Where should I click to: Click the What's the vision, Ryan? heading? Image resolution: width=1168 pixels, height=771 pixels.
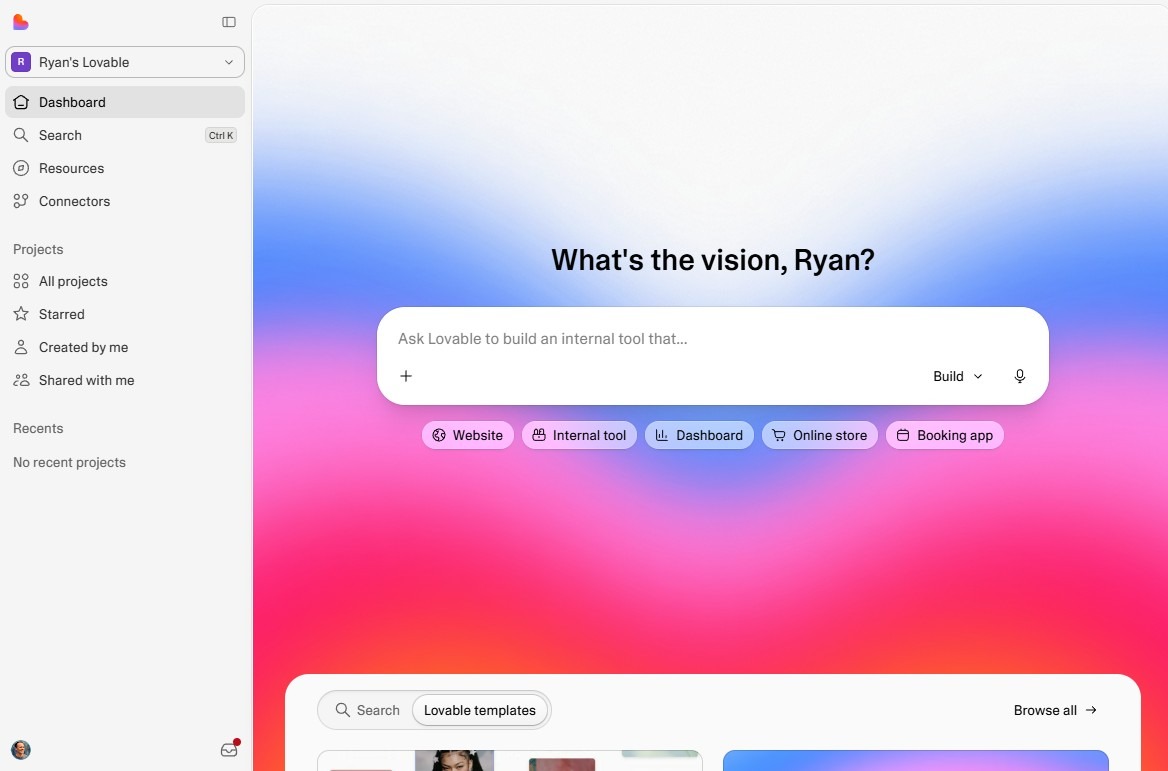[x=713, y=260]
